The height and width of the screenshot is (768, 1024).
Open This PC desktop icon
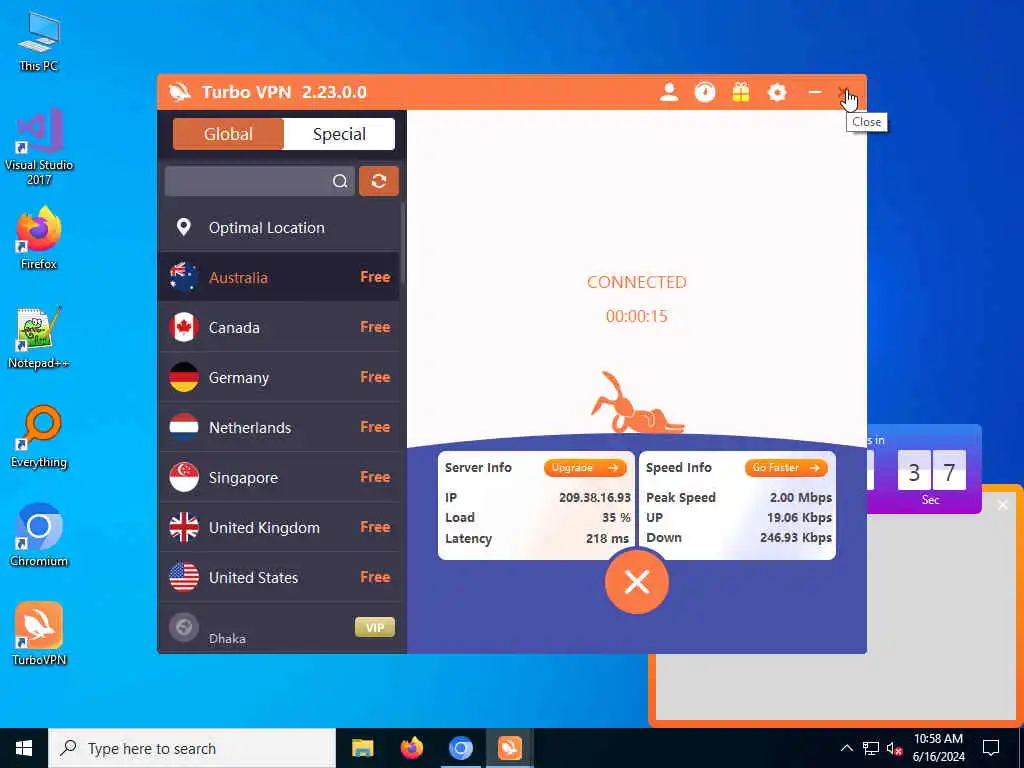point(39,41)
